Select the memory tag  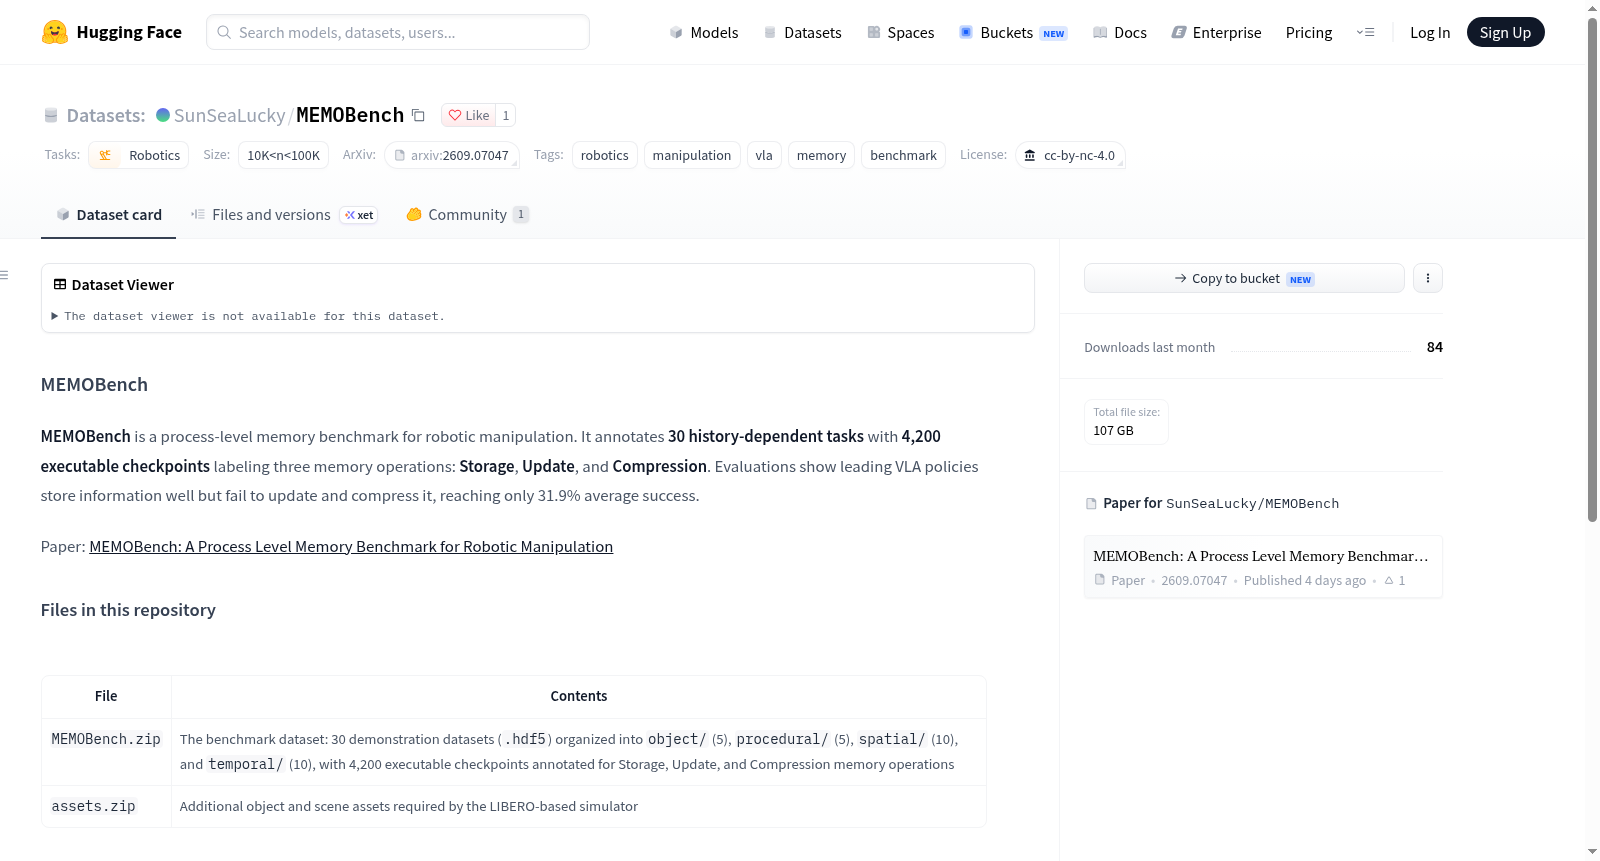[821, 155]
